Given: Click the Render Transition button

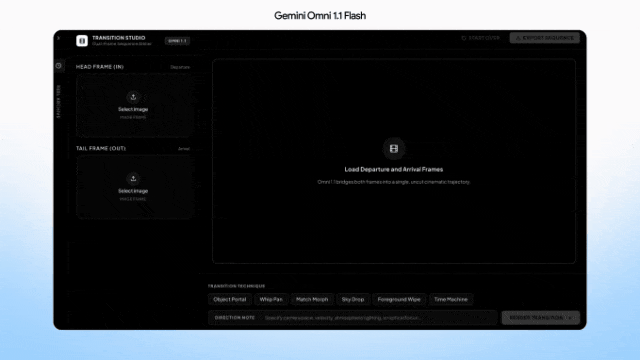Looking at the screenshot, I should click(540, 318).
